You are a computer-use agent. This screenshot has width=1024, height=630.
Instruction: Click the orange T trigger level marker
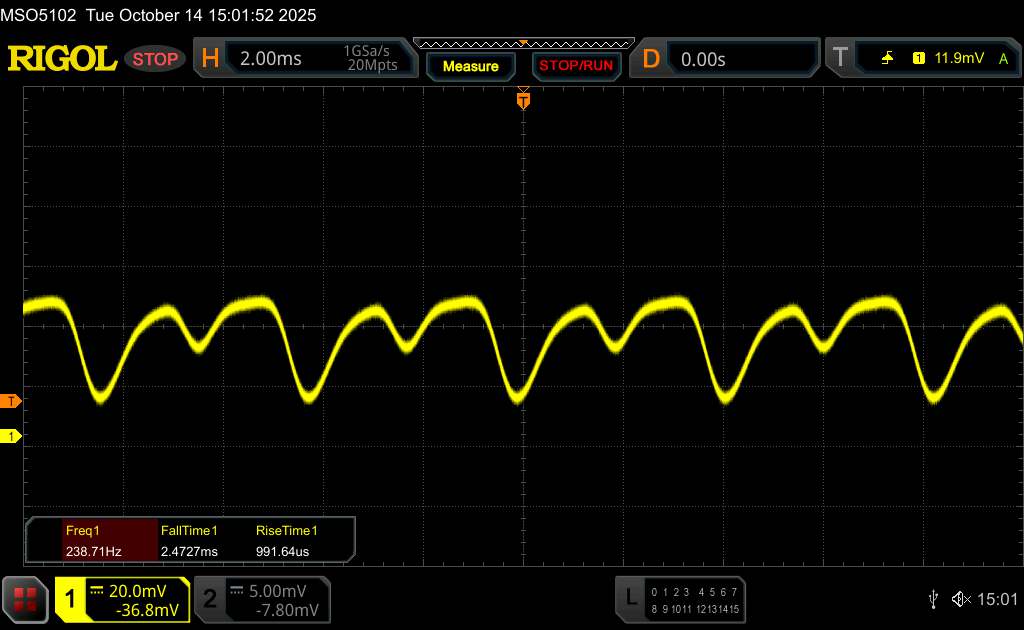tap(11, 401)
